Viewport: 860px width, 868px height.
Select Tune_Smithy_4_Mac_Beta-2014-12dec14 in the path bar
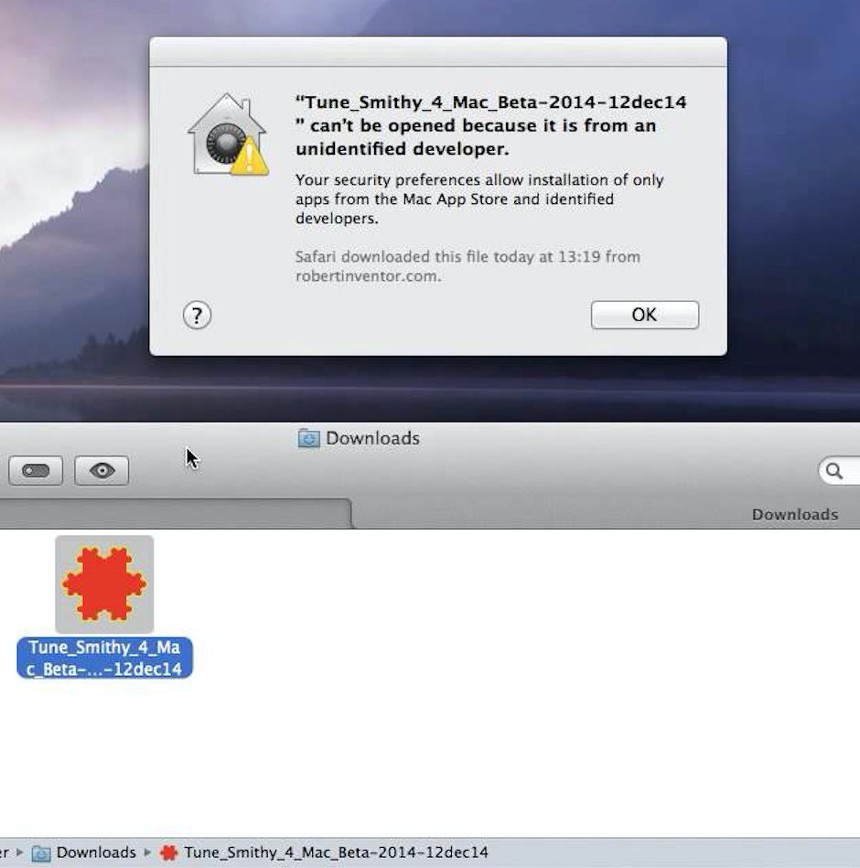click(x=335, y=853)
